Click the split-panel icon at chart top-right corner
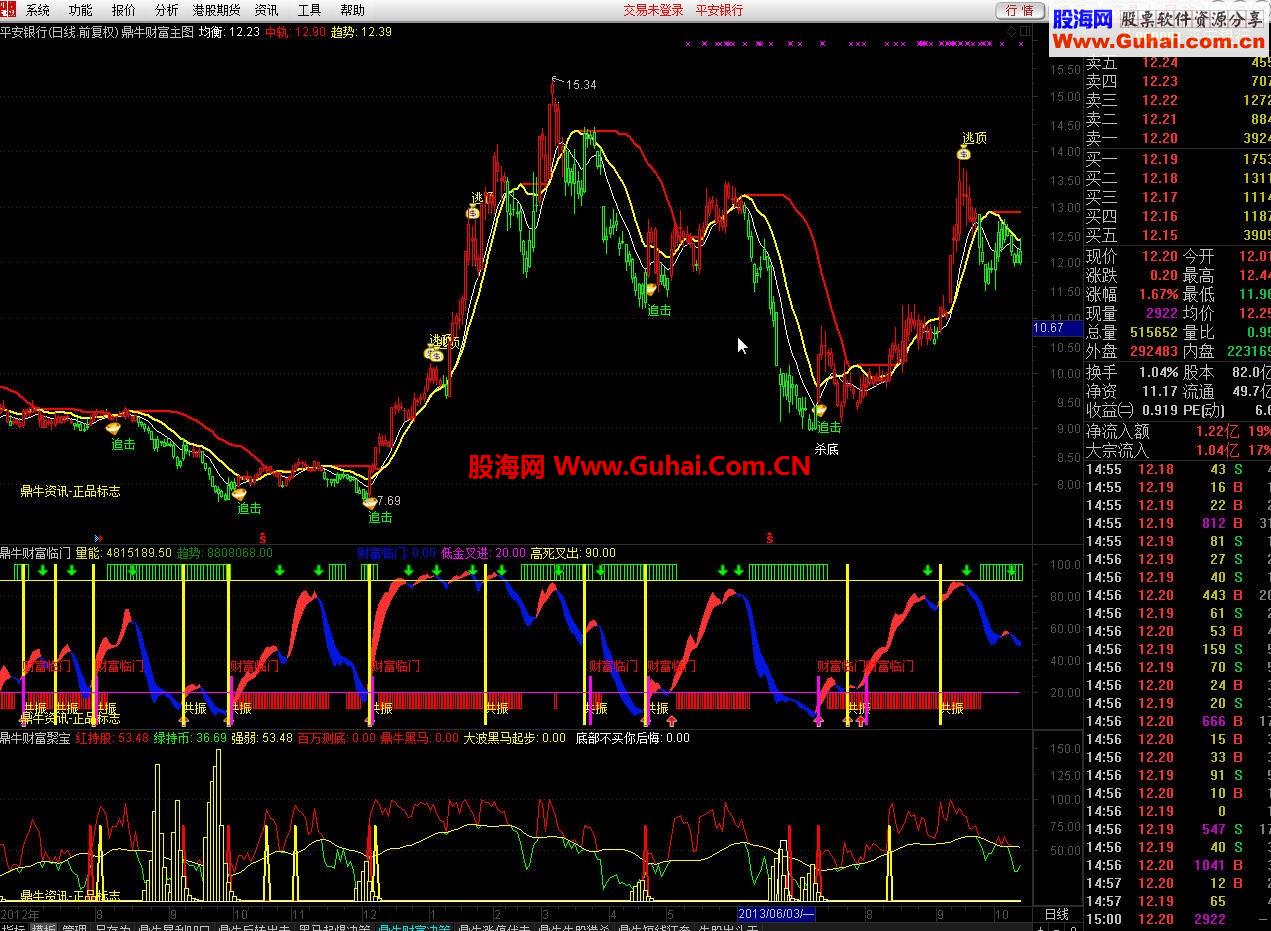This screenshot has width=1271, height=931. point(1025,32)
